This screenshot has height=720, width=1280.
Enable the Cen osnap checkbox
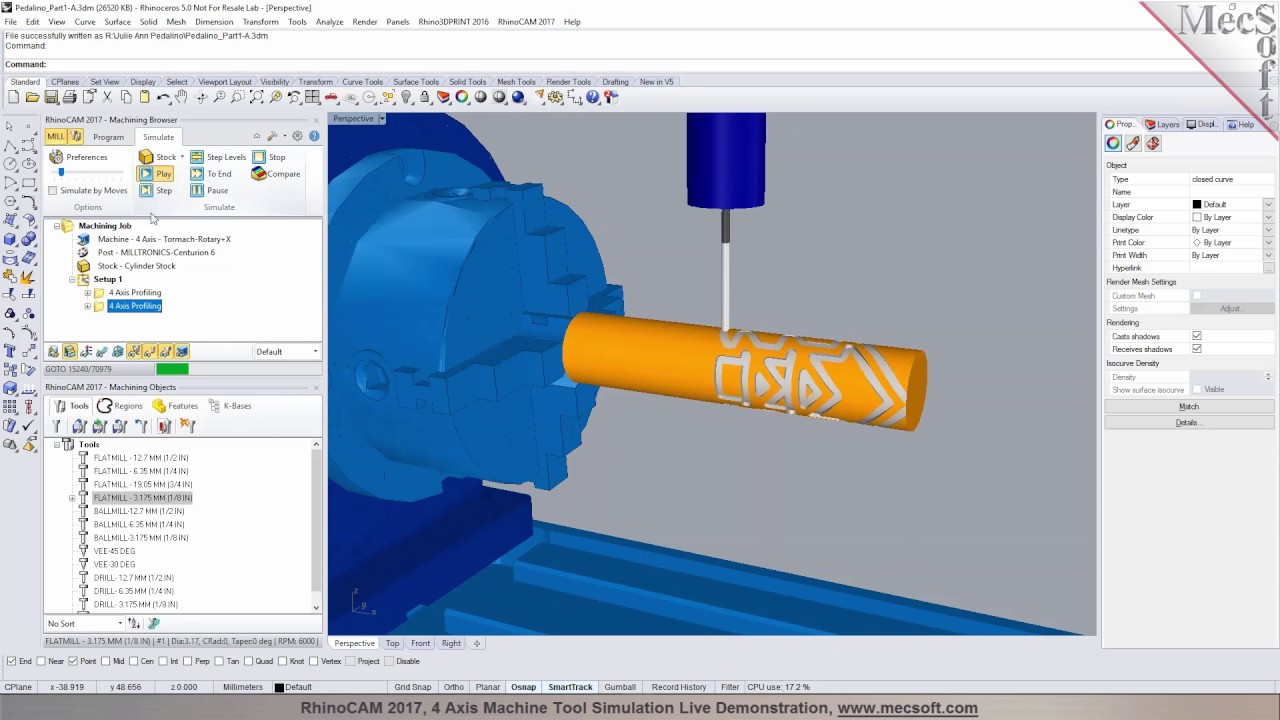pos(134,661)
